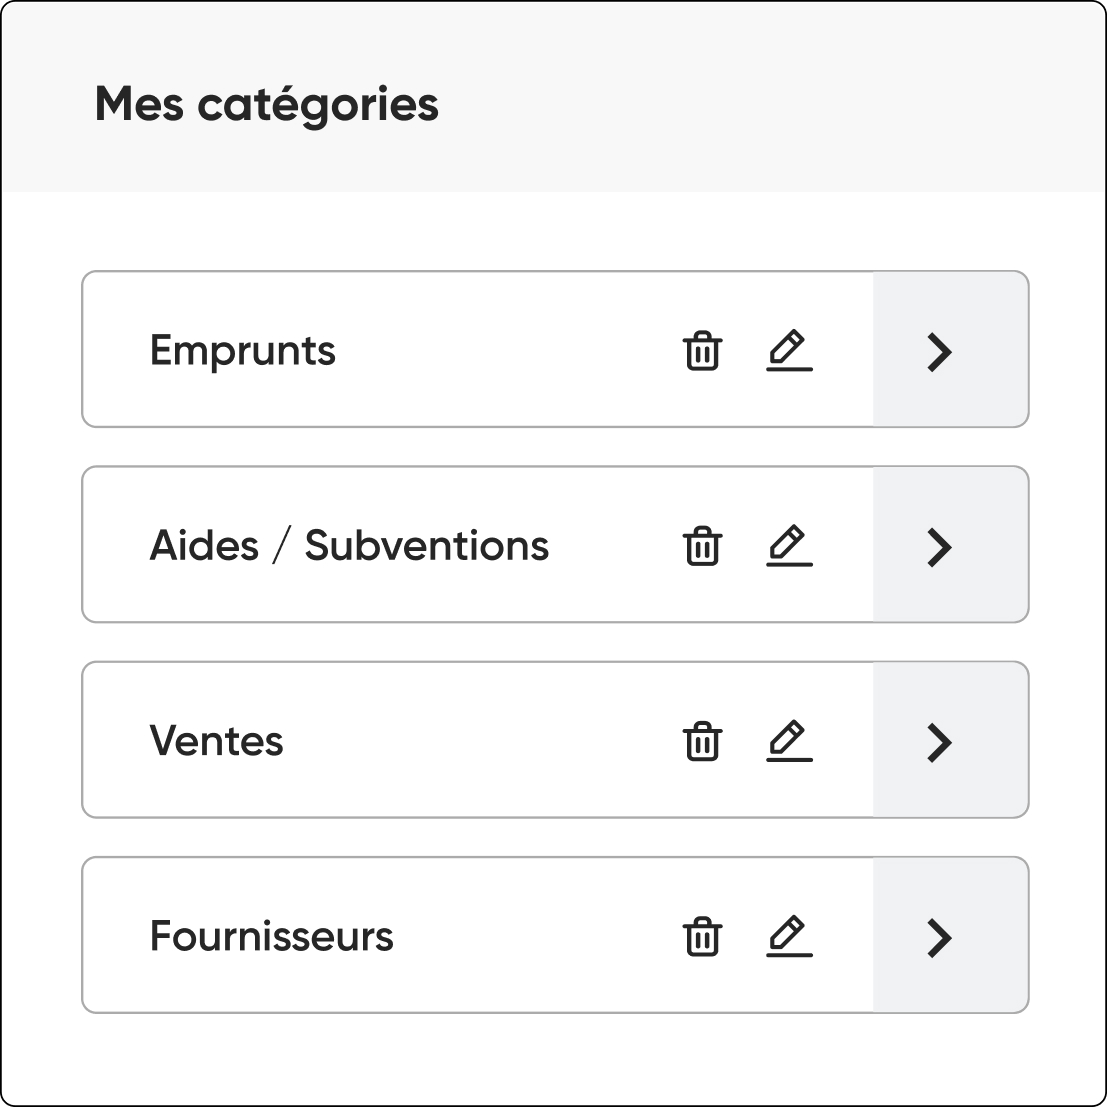Click the Ventes category name
The height and width of the screenshot is (1107, 1107).
(216, 741)
